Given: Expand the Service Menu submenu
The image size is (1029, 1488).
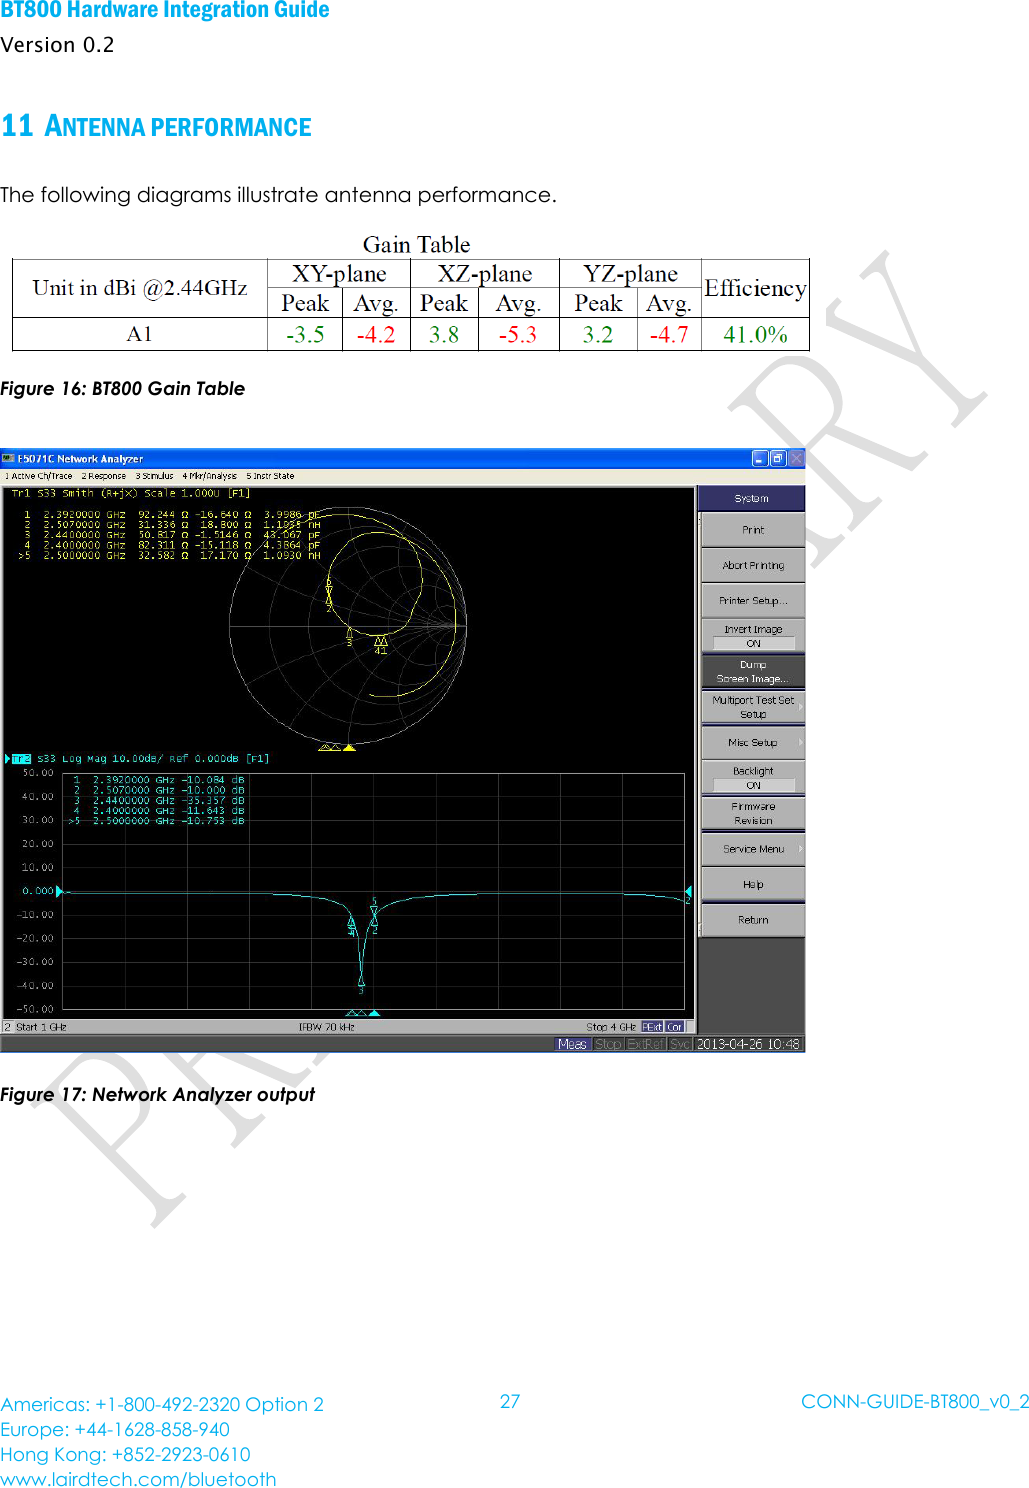Looking at the screenshot, I should (x=753, y=849).
